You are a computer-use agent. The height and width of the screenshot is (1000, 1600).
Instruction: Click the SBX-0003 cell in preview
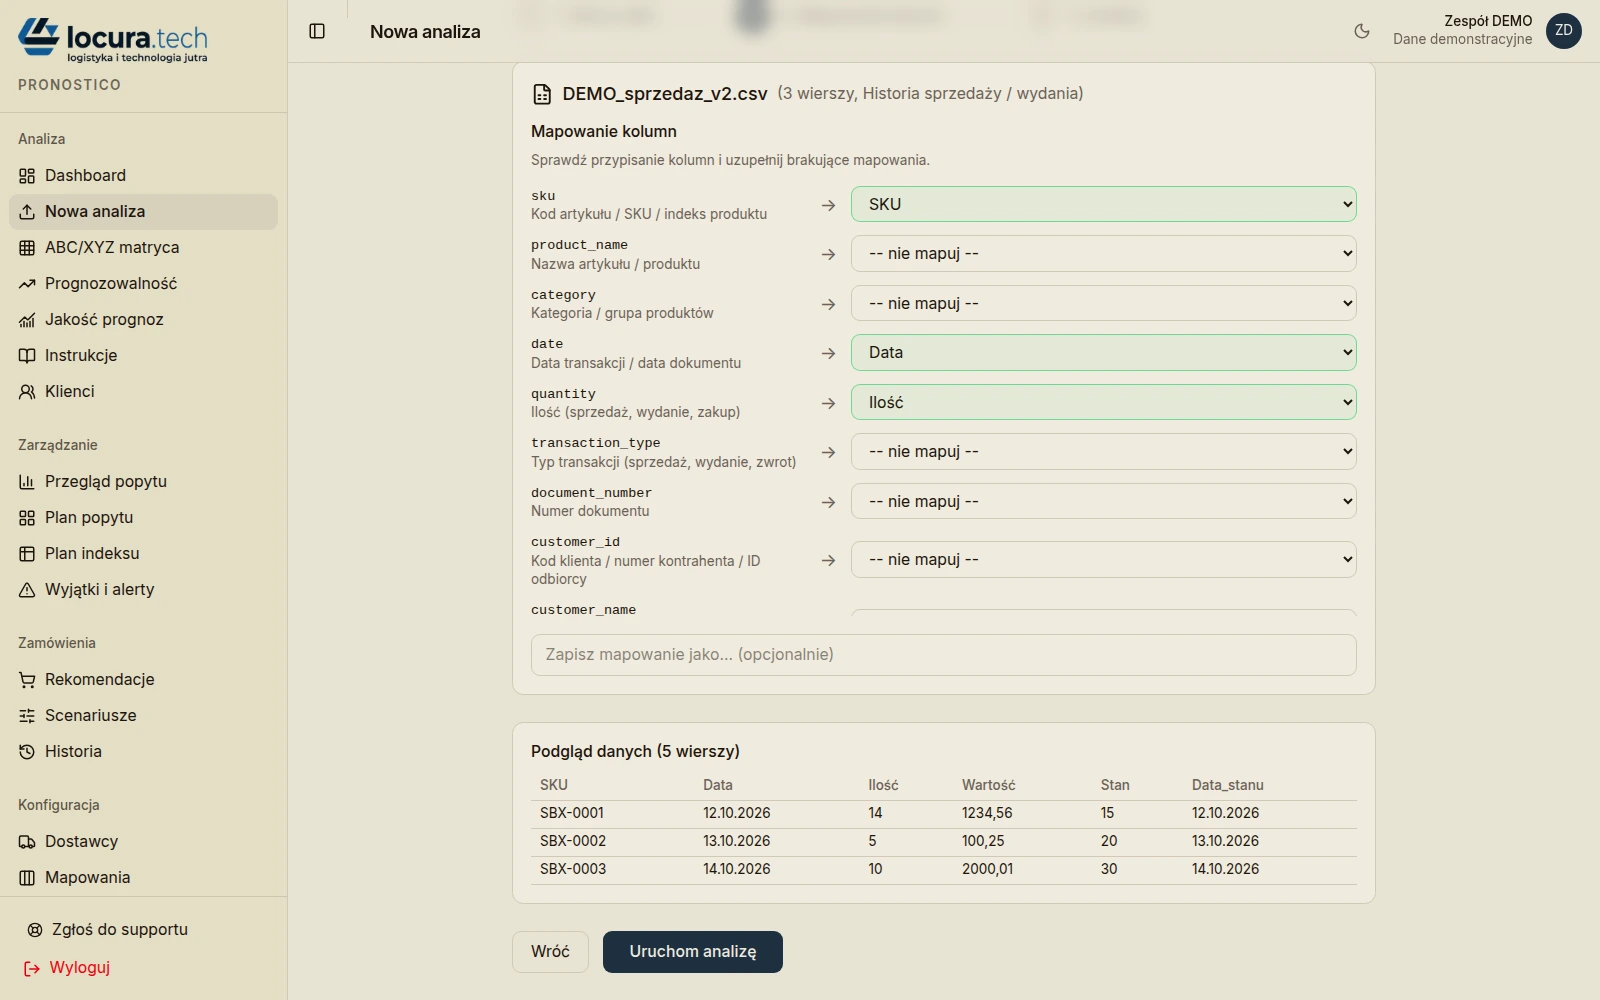[x=573, y=869]
